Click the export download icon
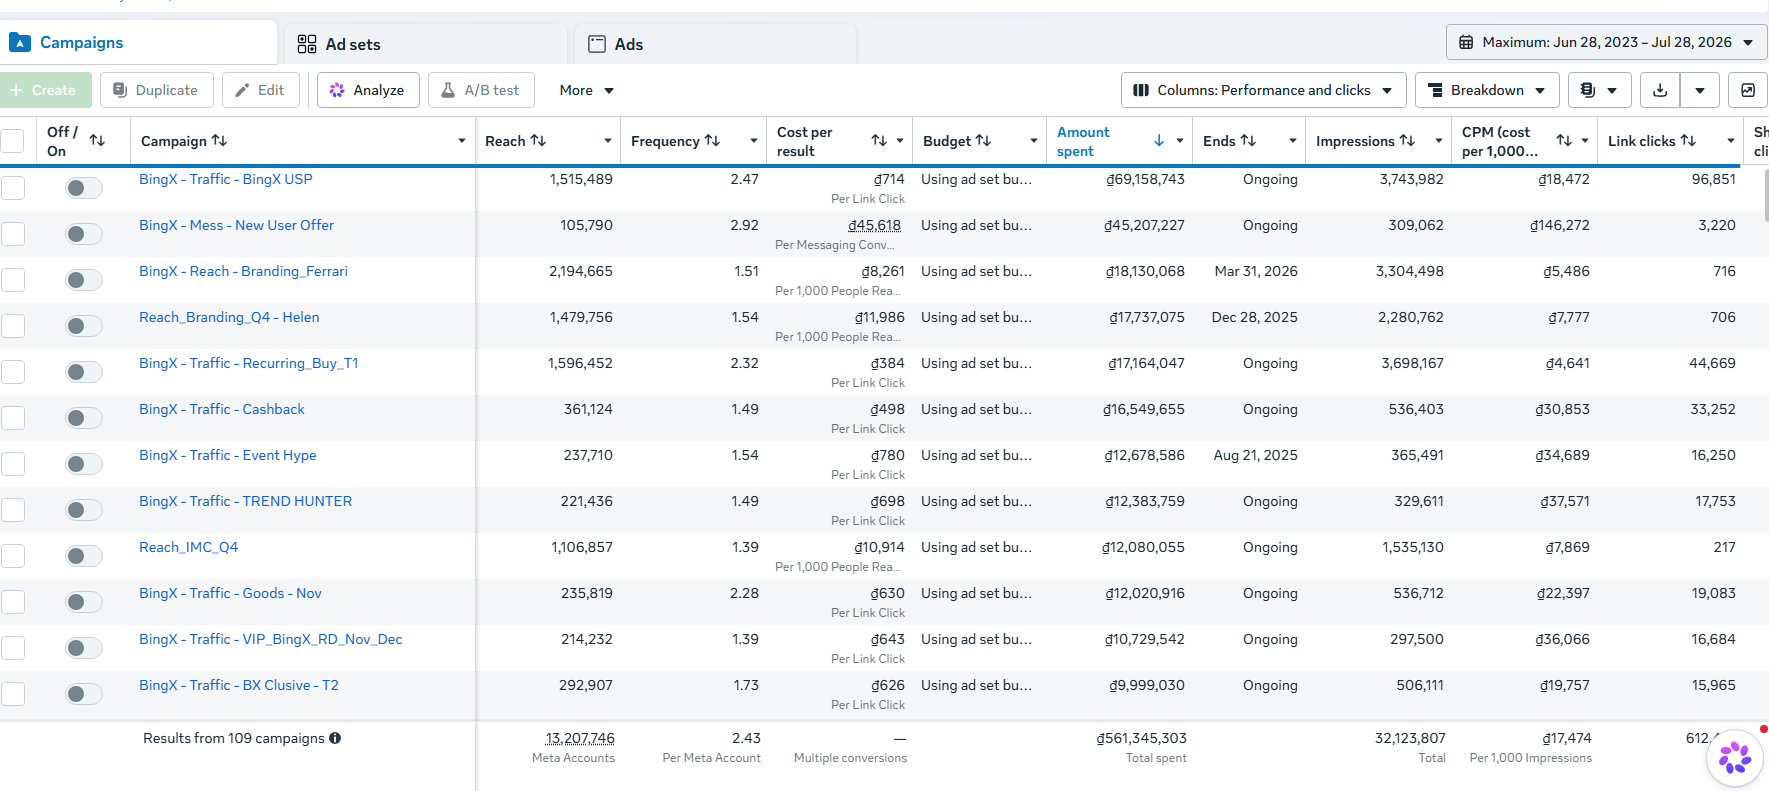Screen dimensions: 1769x791 click(x=1660, y=90)
